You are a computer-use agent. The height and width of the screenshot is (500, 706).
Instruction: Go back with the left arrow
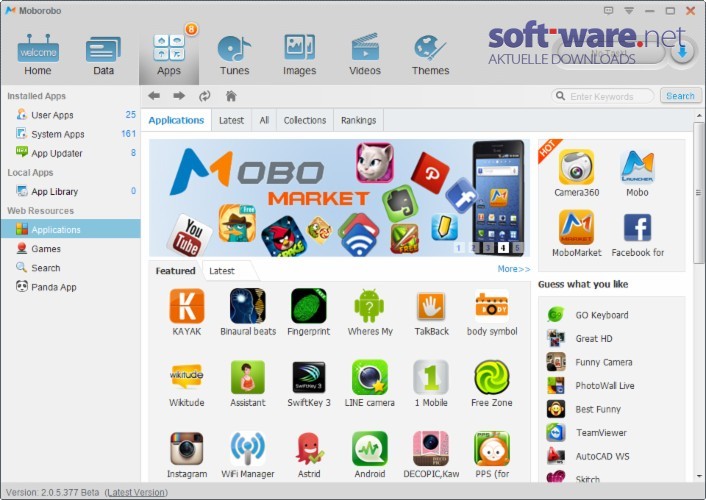tap(154, 95)
